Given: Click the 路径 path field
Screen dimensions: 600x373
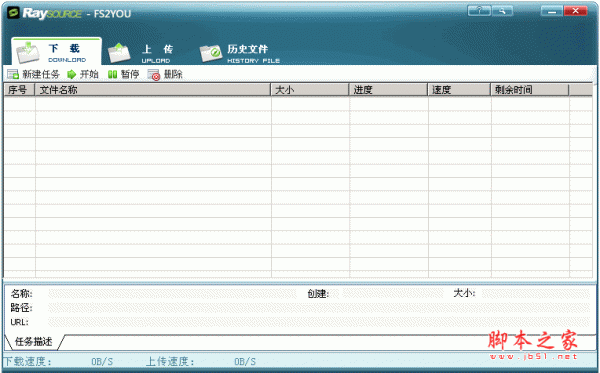Looking at the screenshot, I should [x=319, y=308].
